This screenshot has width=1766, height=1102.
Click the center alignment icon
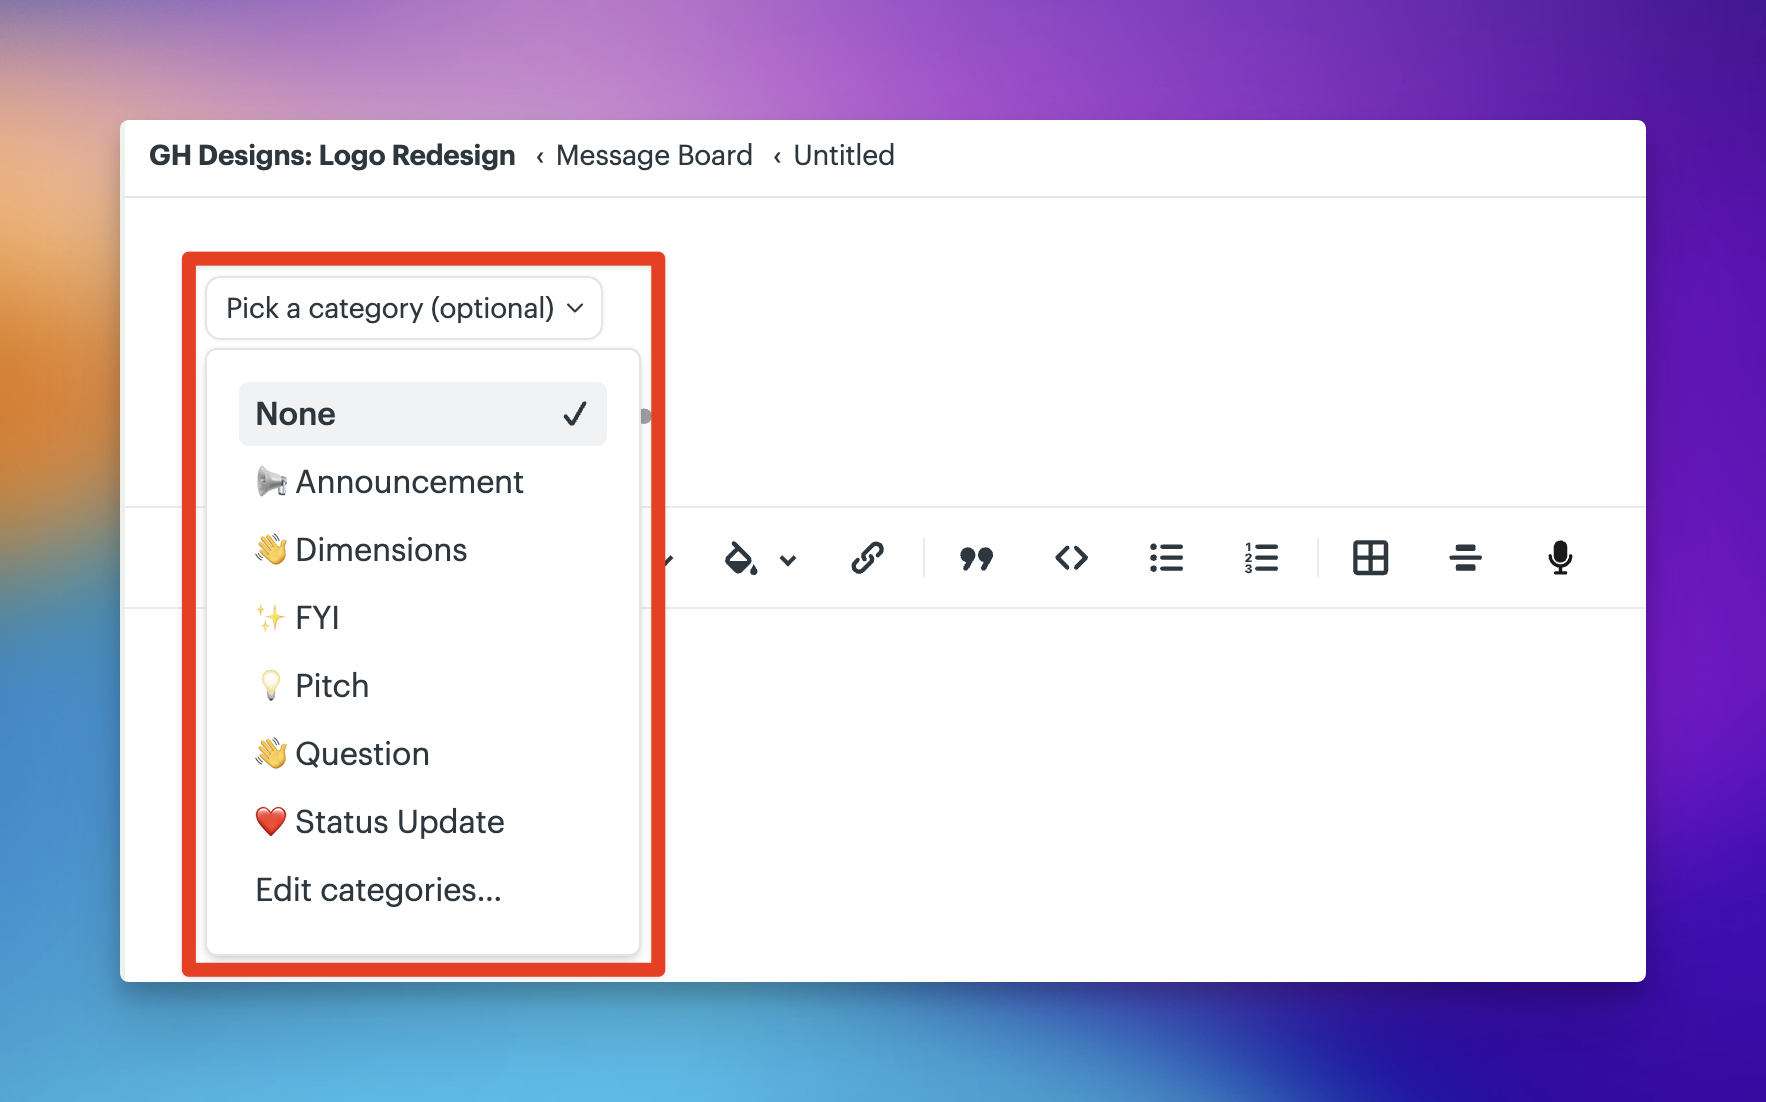[1465, 558]
